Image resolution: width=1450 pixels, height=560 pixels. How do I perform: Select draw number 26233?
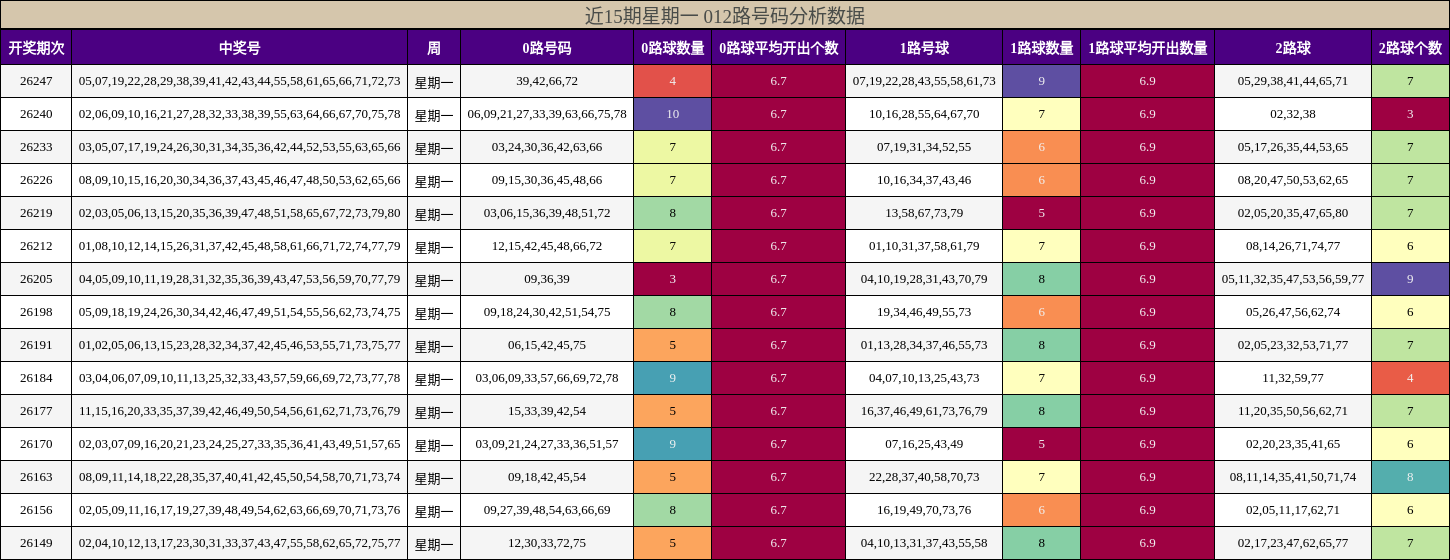click(36, 147)
